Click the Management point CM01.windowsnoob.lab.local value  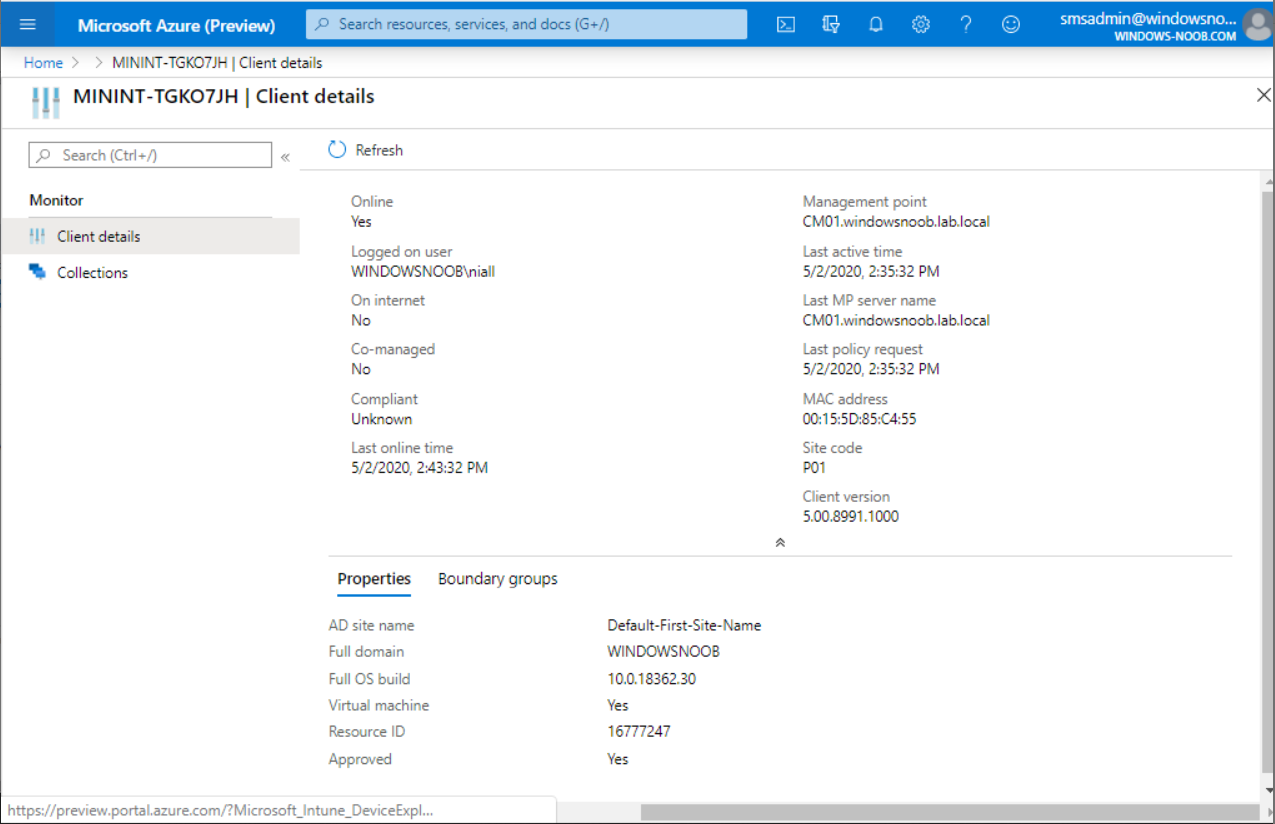coord(896,222)
